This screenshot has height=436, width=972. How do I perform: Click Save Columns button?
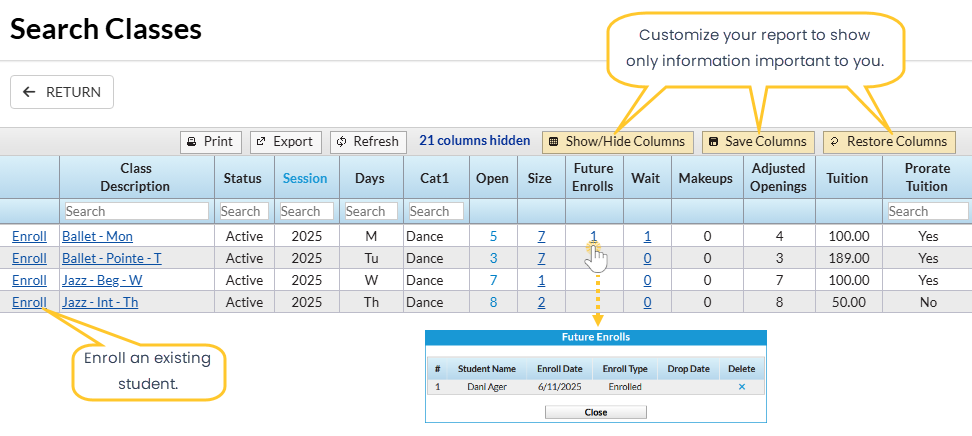coord(758,141)
